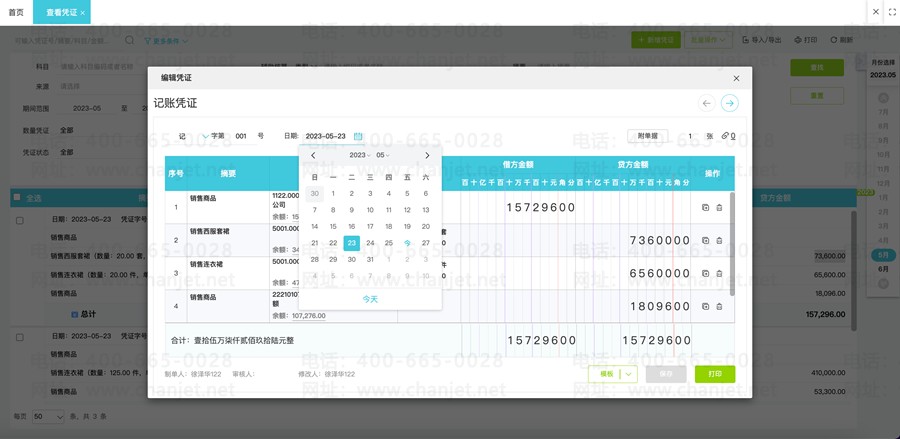Switch to the 首页 tab

(16, 12)
